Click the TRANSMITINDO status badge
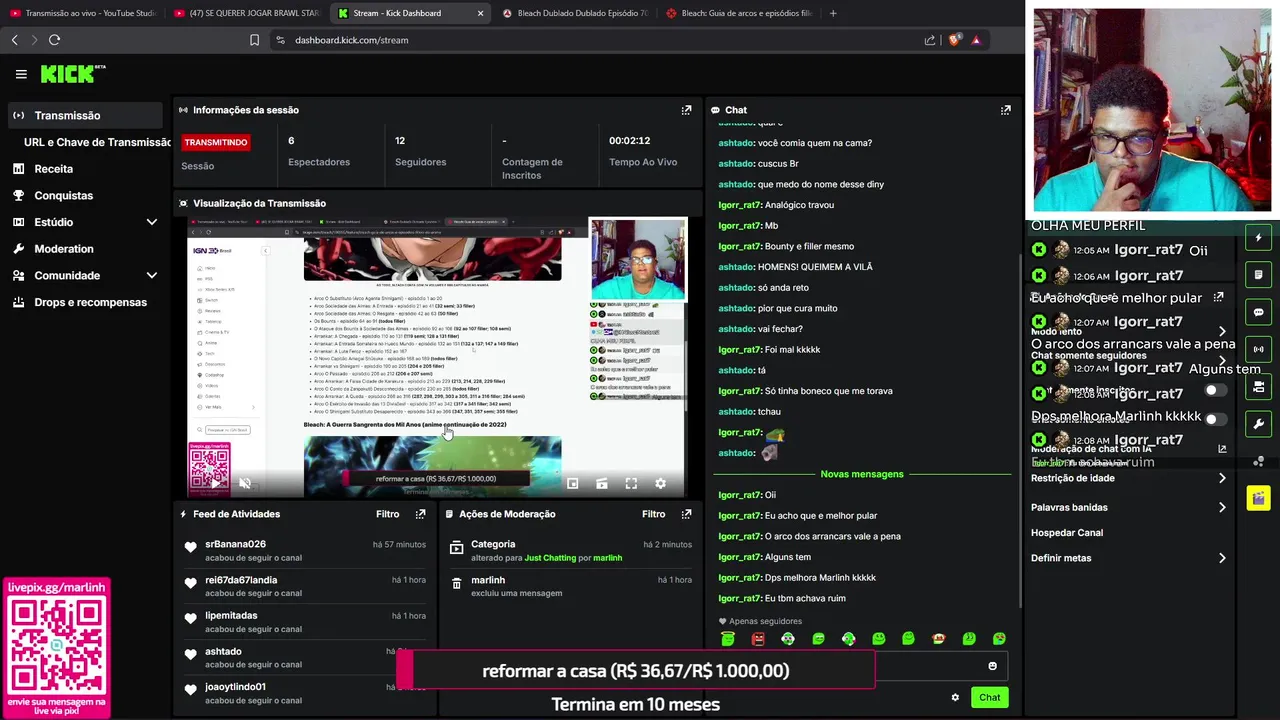 click(x=215, y=142)
